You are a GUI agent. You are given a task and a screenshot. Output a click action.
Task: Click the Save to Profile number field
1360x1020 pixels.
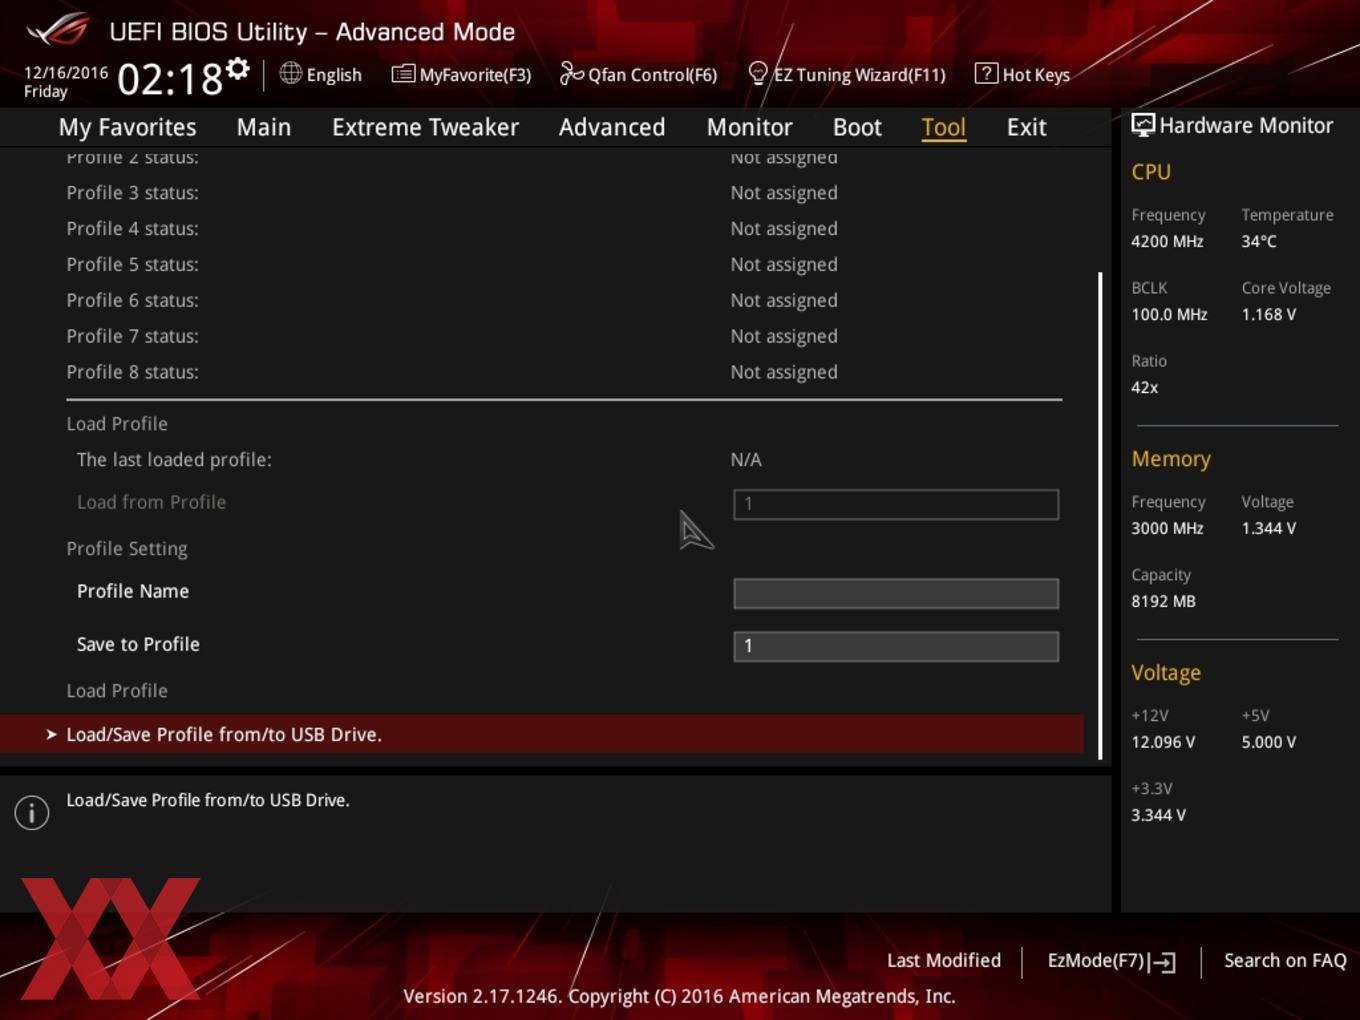896,646
